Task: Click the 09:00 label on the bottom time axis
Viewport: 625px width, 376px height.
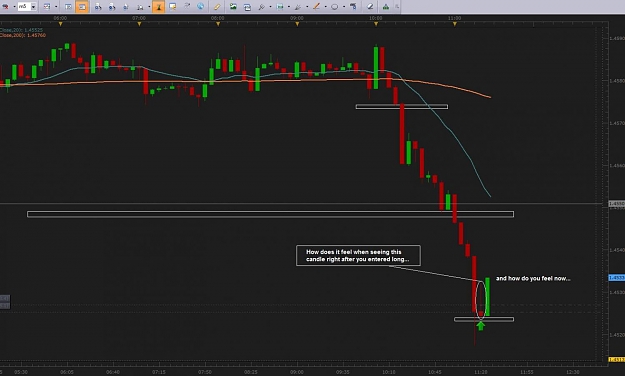Action: pyautogui.click(x=297, y=372)
